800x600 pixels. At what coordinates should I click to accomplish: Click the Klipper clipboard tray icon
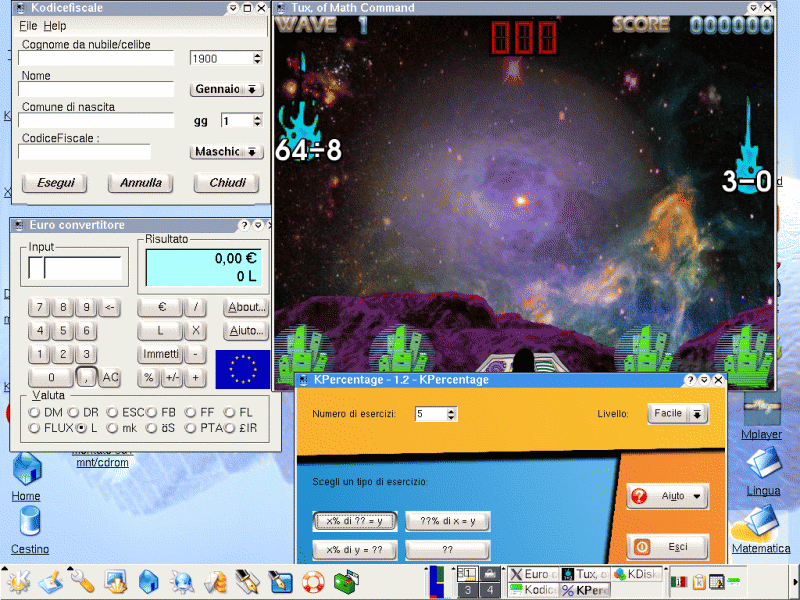click(x=698, y=582)
